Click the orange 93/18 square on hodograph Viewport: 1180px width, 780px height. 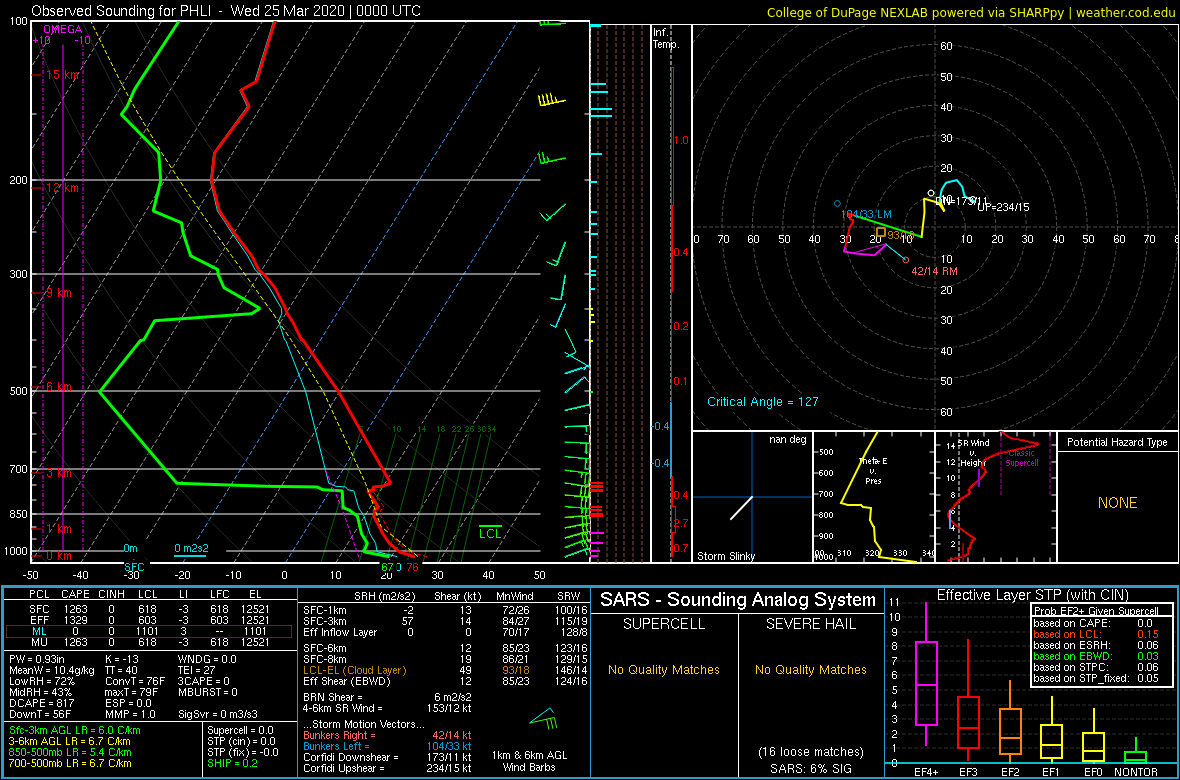click(880, 234)
